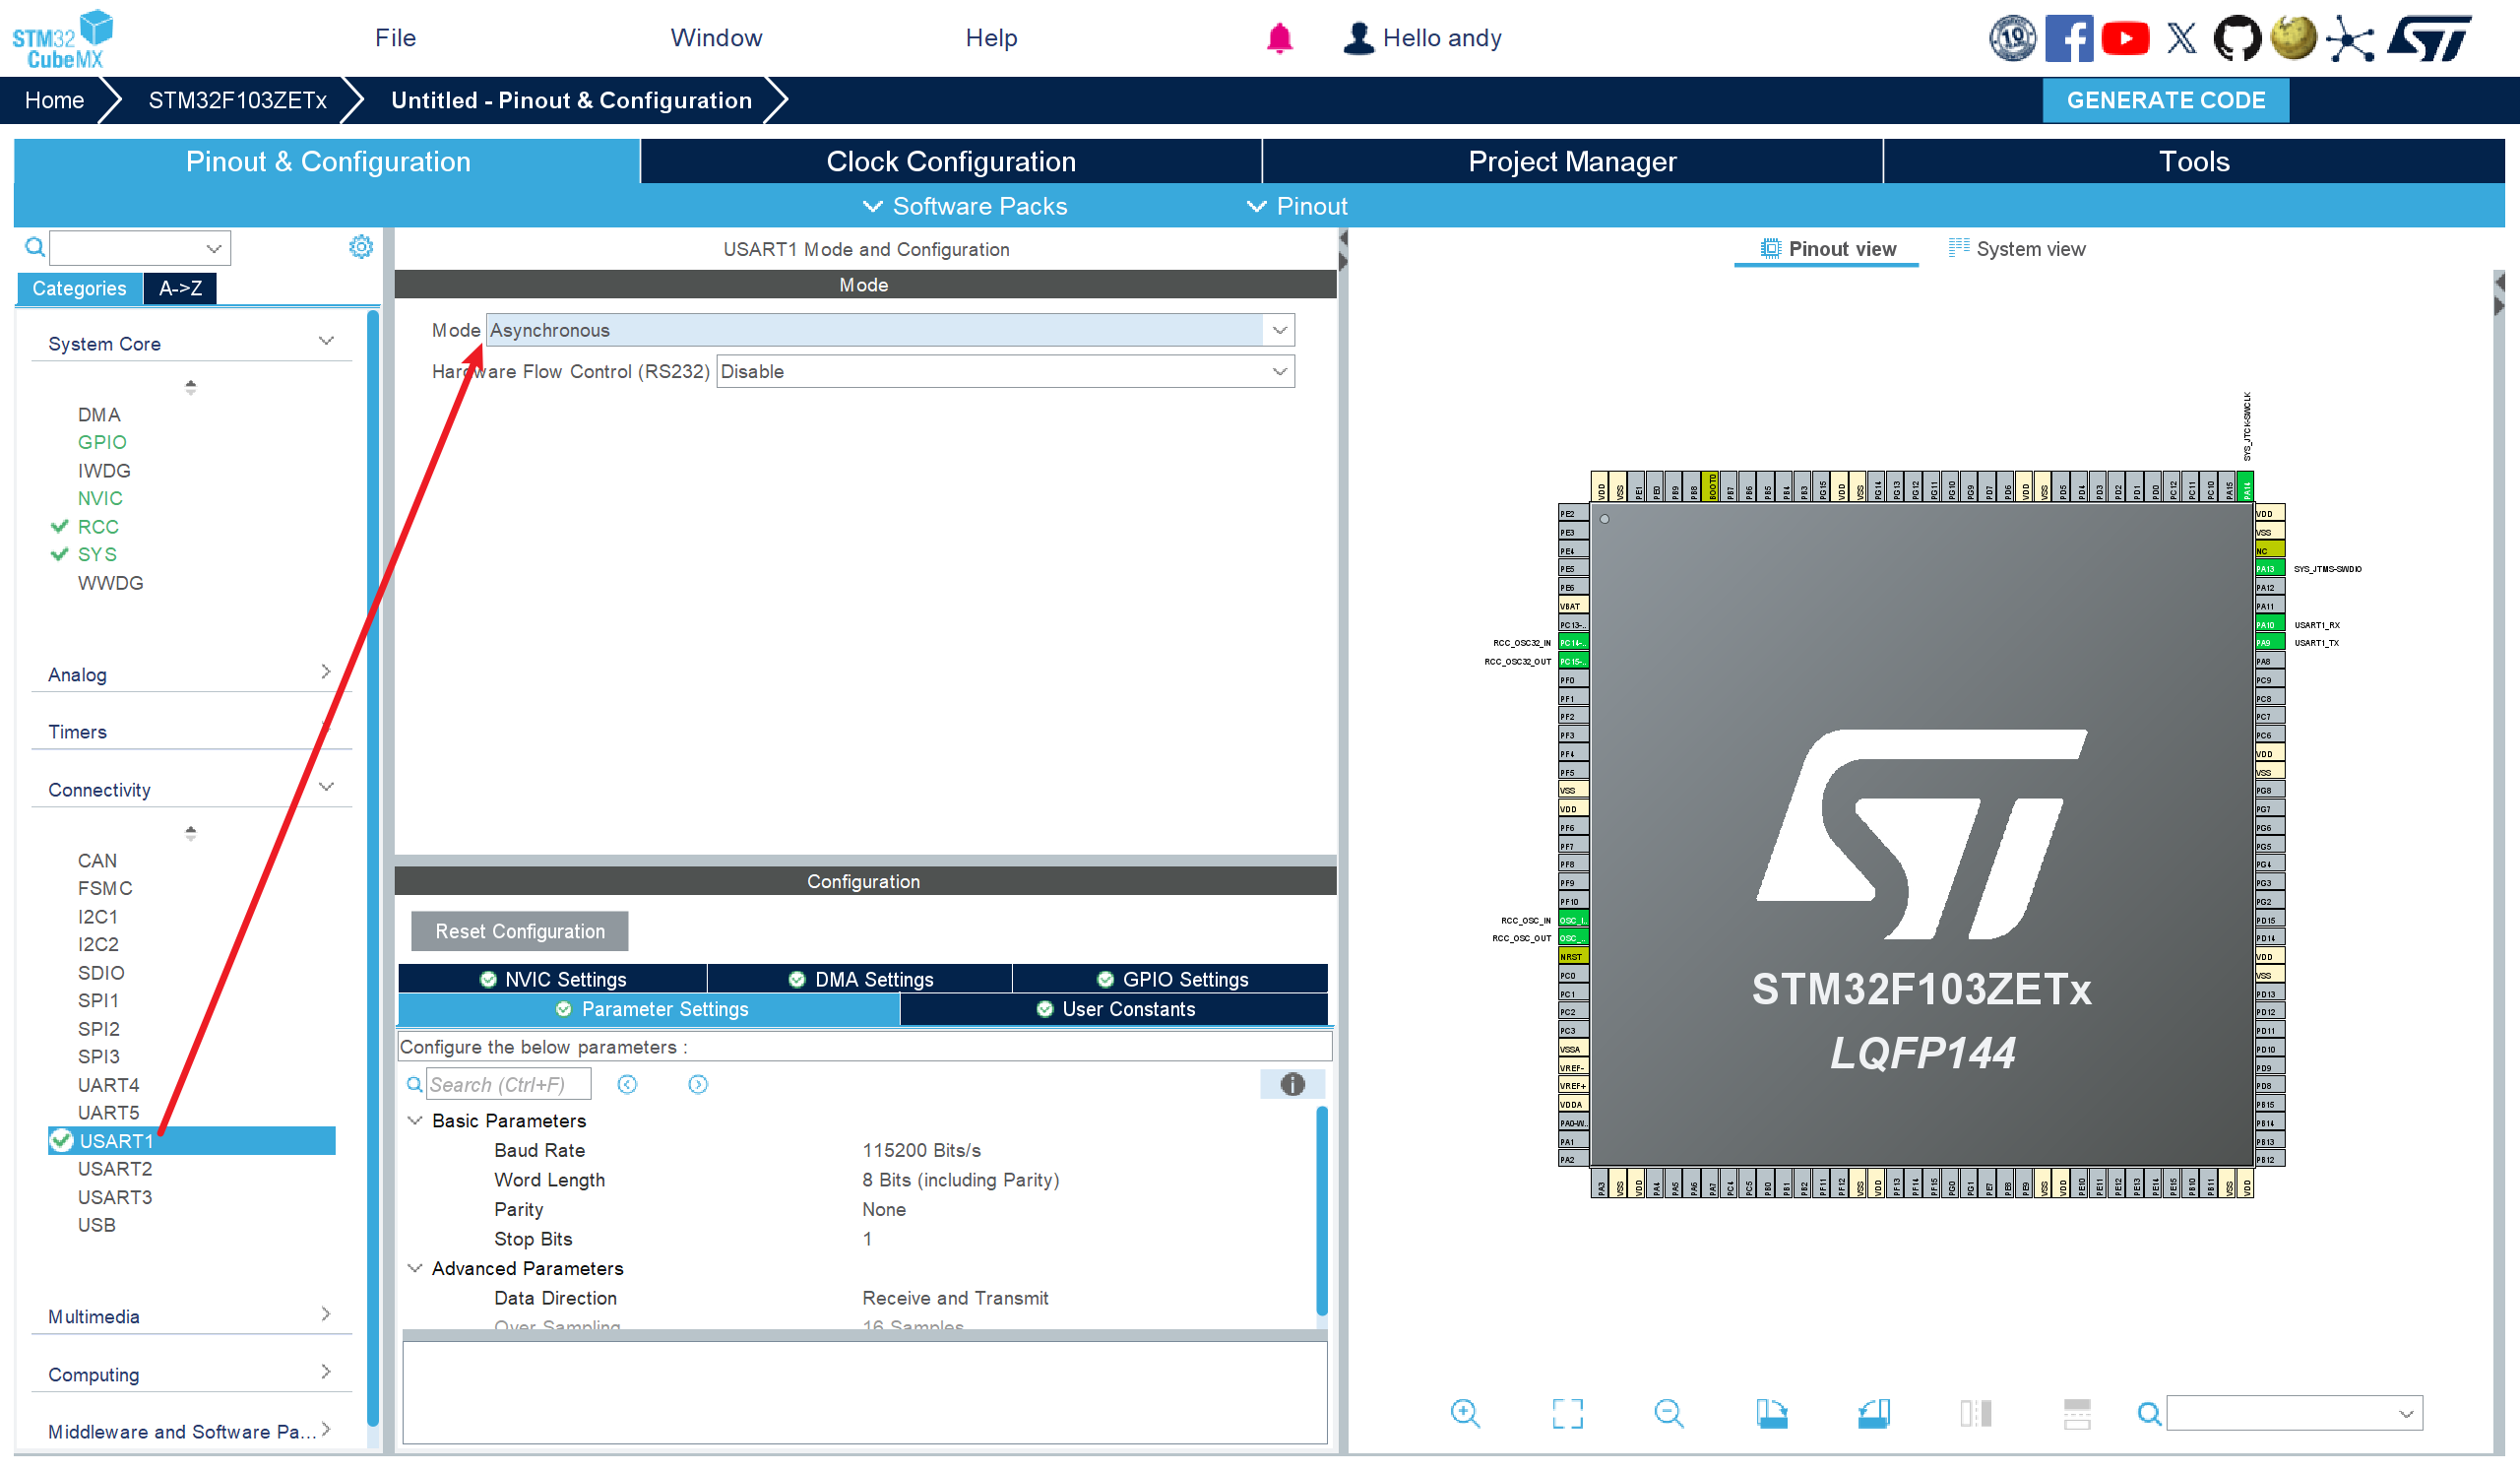Click the globe icon in the header
The width and height of the screenshot is (2520, 1471).
(2293, 38)
